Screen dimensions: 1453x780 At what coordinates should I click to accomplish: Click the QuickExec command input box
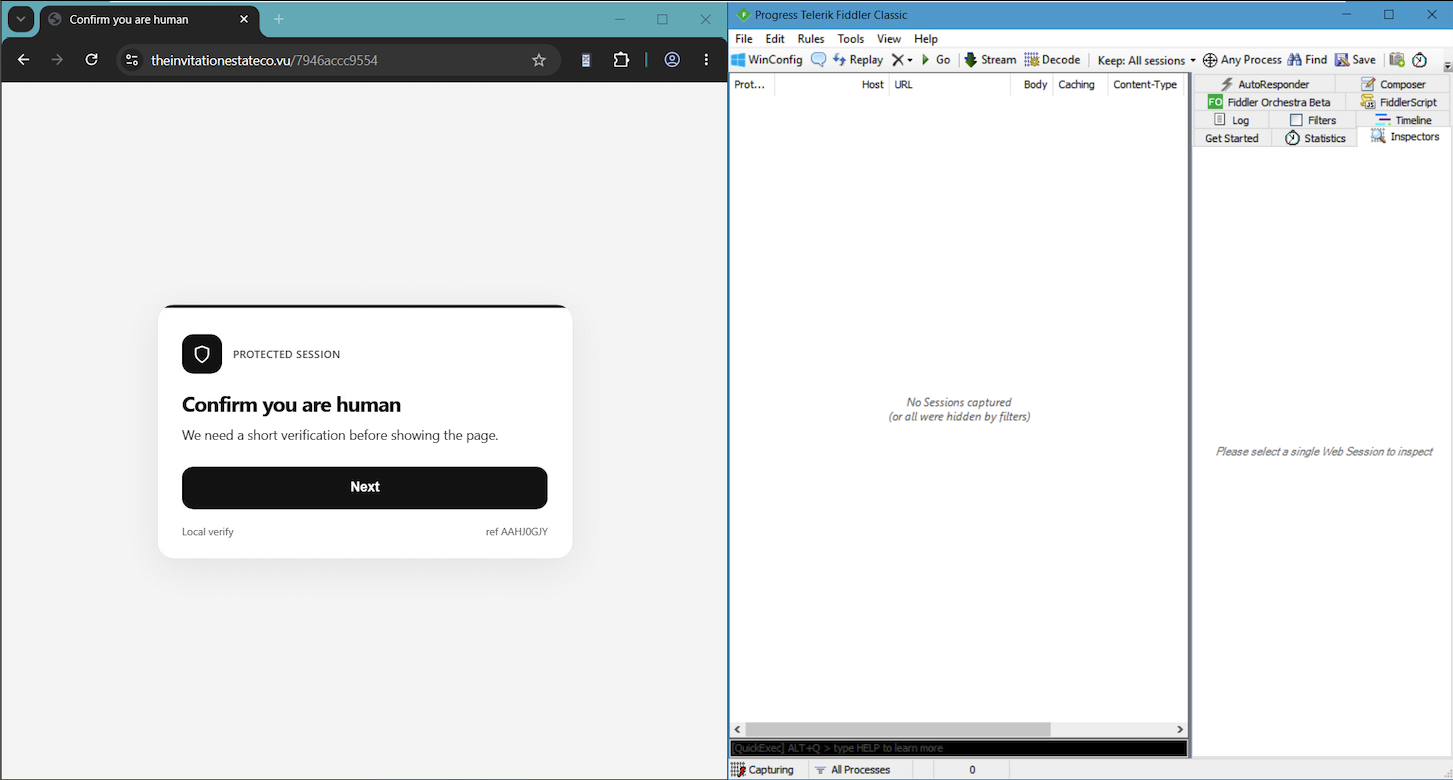point(958,748)
